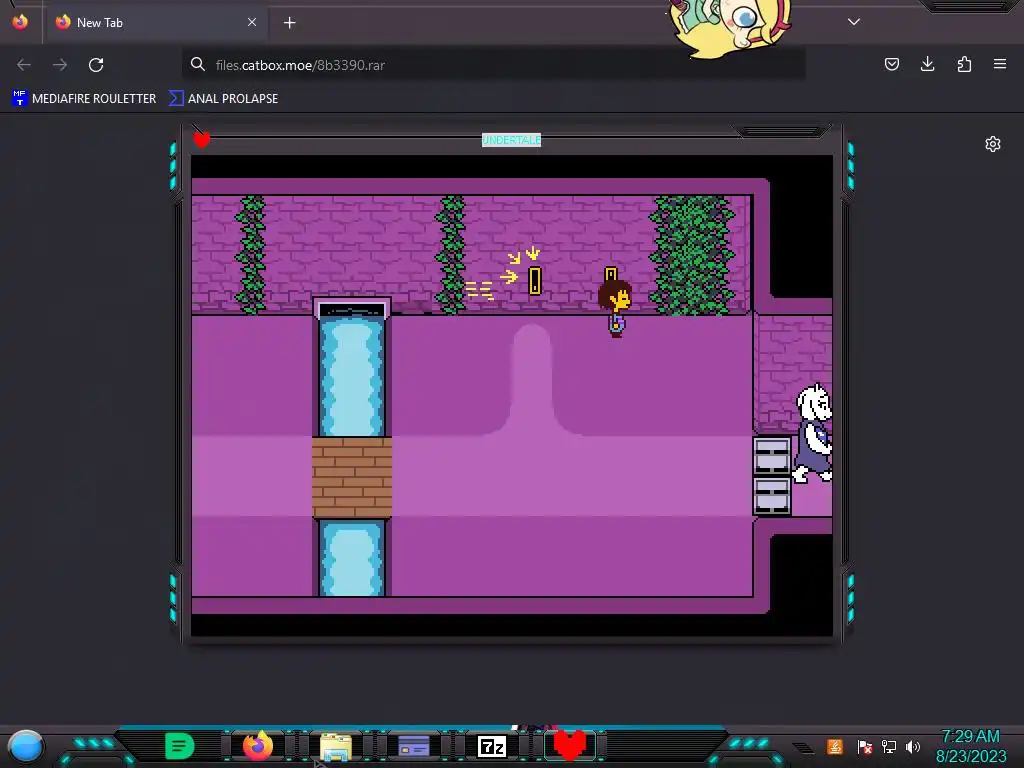Open new tab personalize gear icon
Image resolution: width=1024 pixels, height=768 pixels.
(993, 144)
